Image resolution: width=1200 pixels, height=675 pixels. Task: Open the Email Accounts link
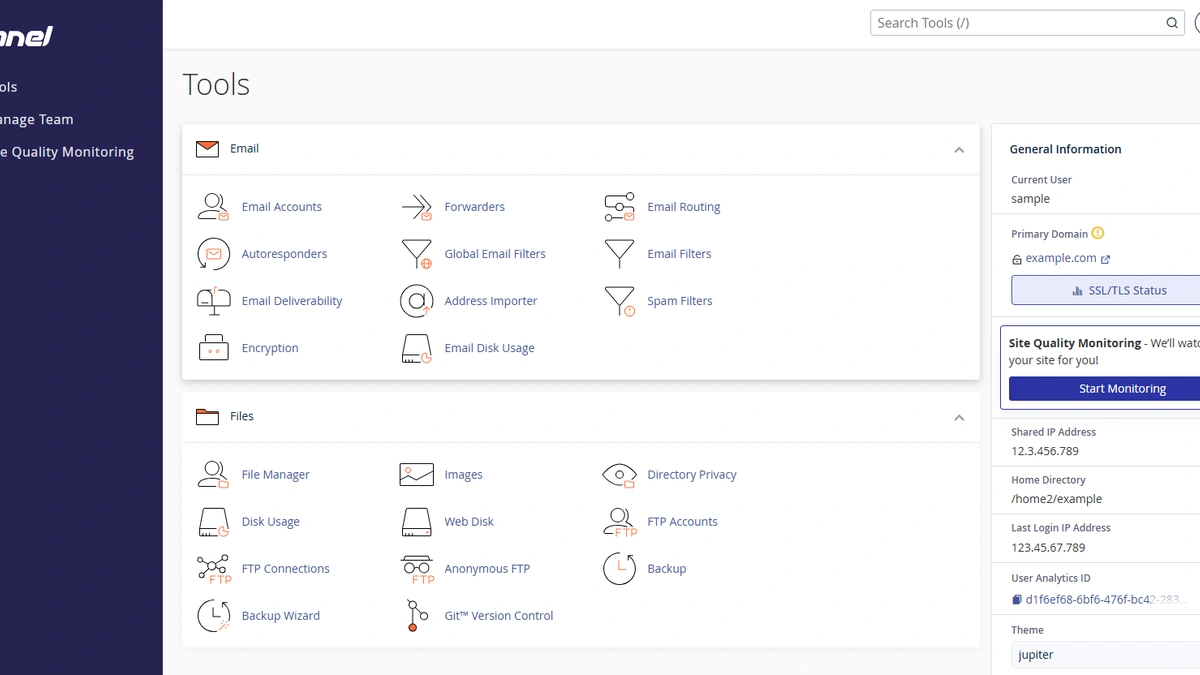(282, 207)
